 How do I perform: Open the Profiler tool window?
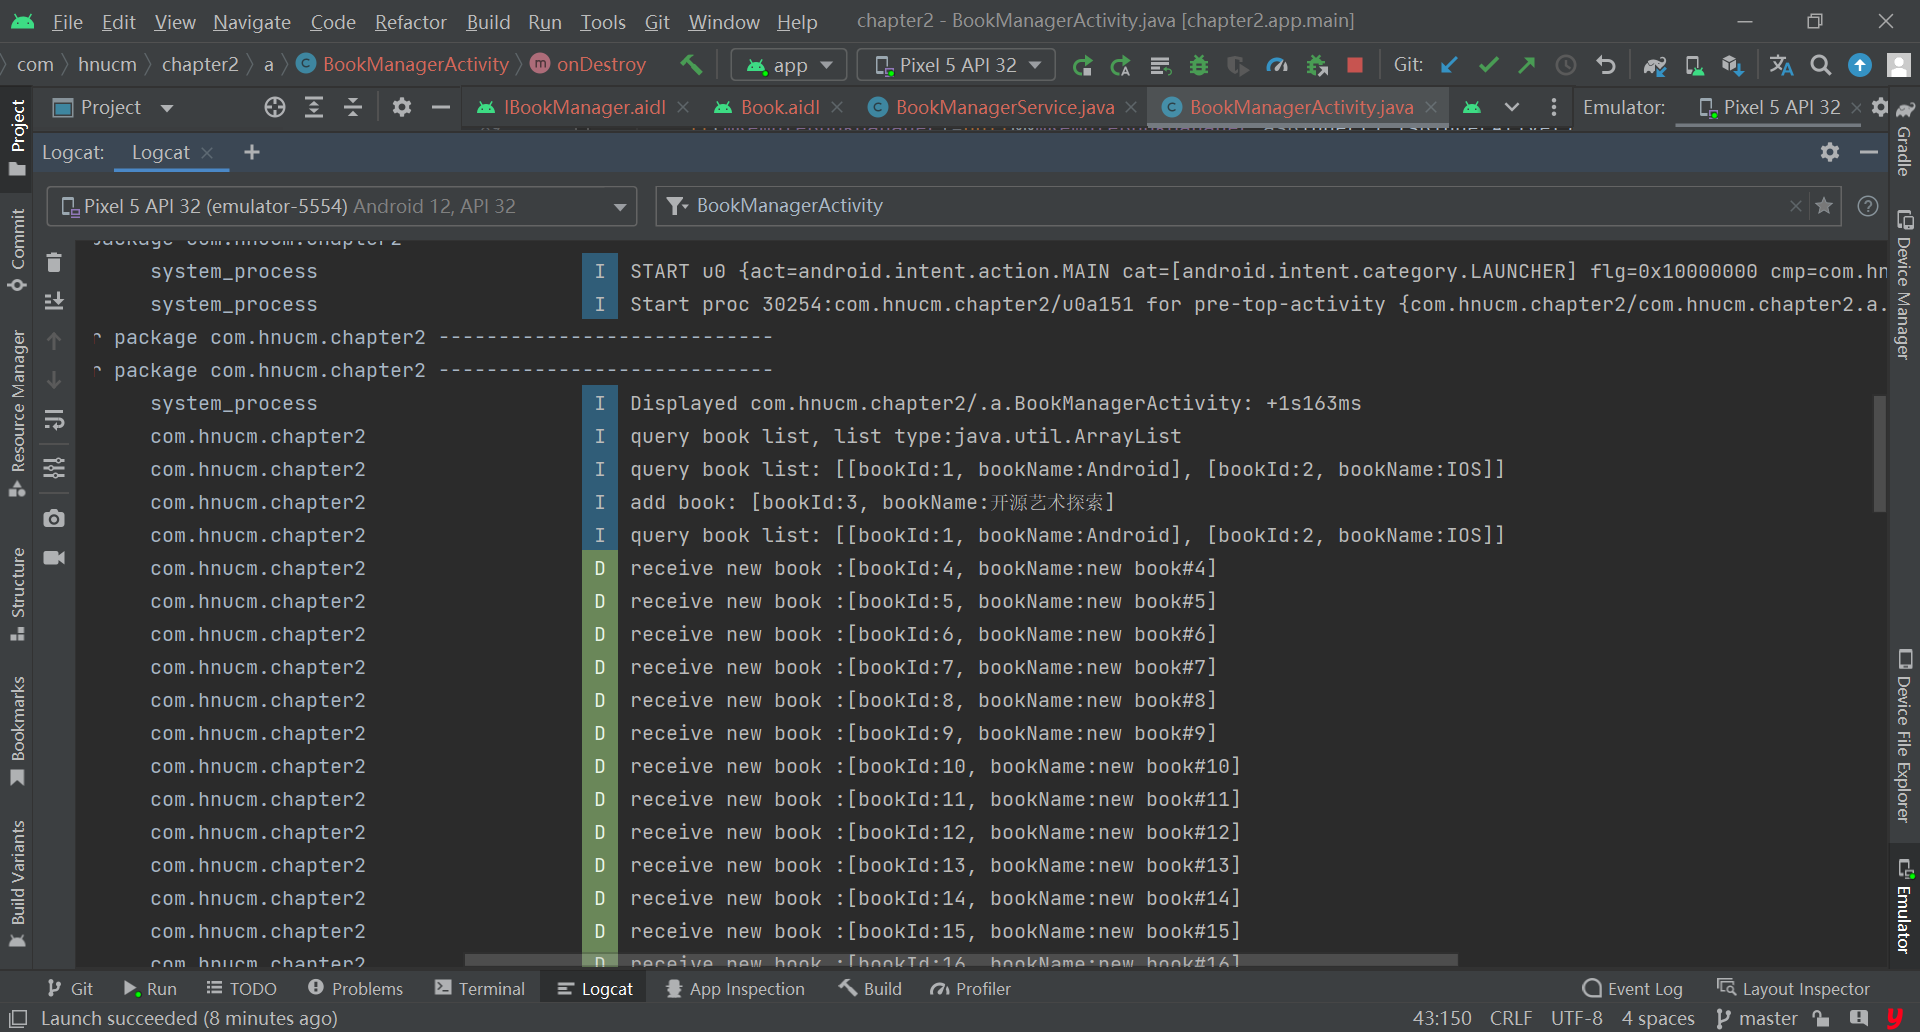coord(971,989)
